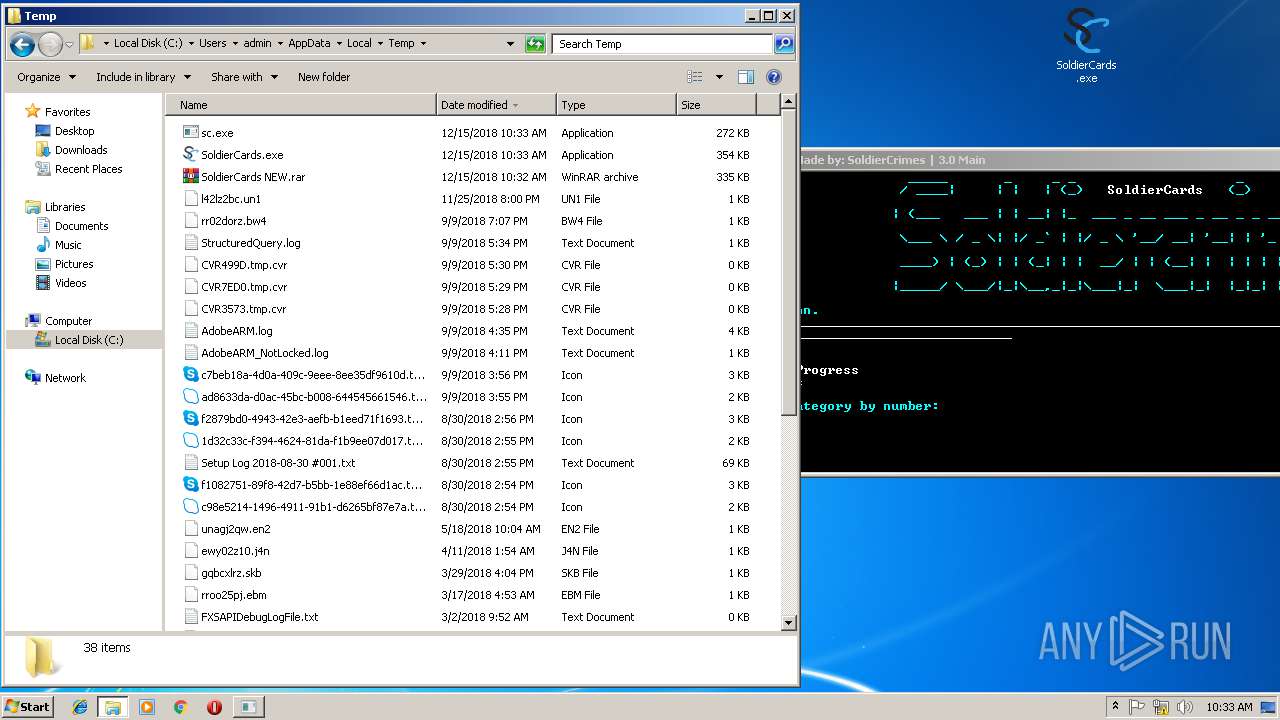Select the sc.exe file icon
This screenshot has height=720, width=1280.
pos(191,133)
